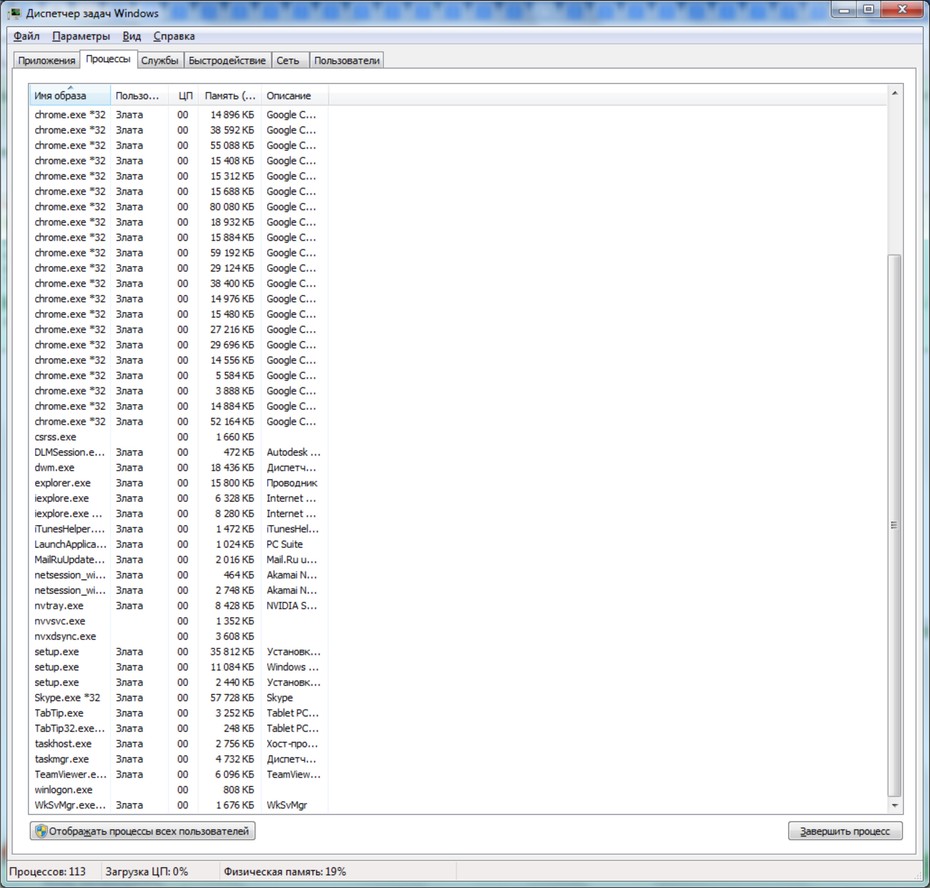Select iexplore.exe with 6 328 КБ
Viewport: 930px width, 888px height.
(178, 499)
